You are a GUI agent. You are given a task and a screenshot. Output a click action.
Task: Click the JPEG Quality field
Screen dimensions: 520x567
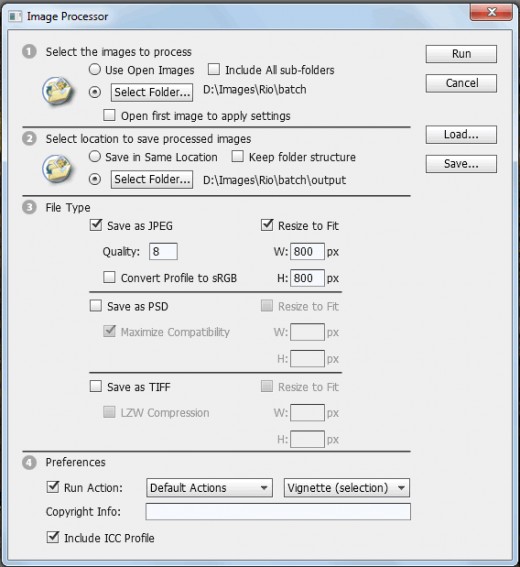[x=163, y=251]
